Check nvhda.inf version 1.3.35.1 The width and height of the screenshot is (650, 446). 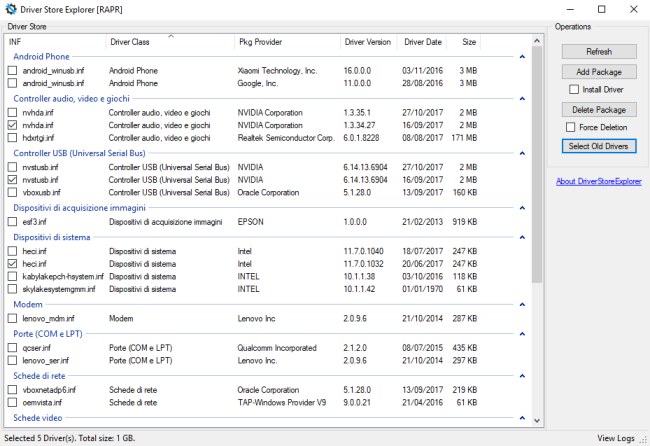[x=12, y=113]
